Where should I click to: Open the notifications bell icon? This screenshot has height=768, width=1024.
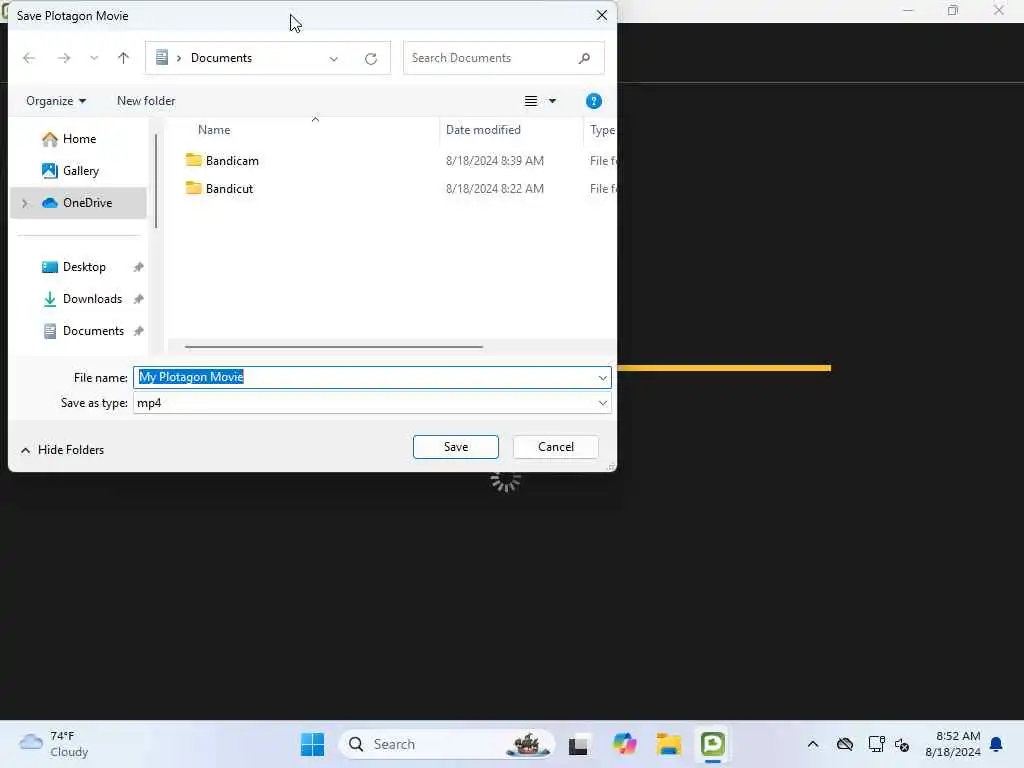997,744
